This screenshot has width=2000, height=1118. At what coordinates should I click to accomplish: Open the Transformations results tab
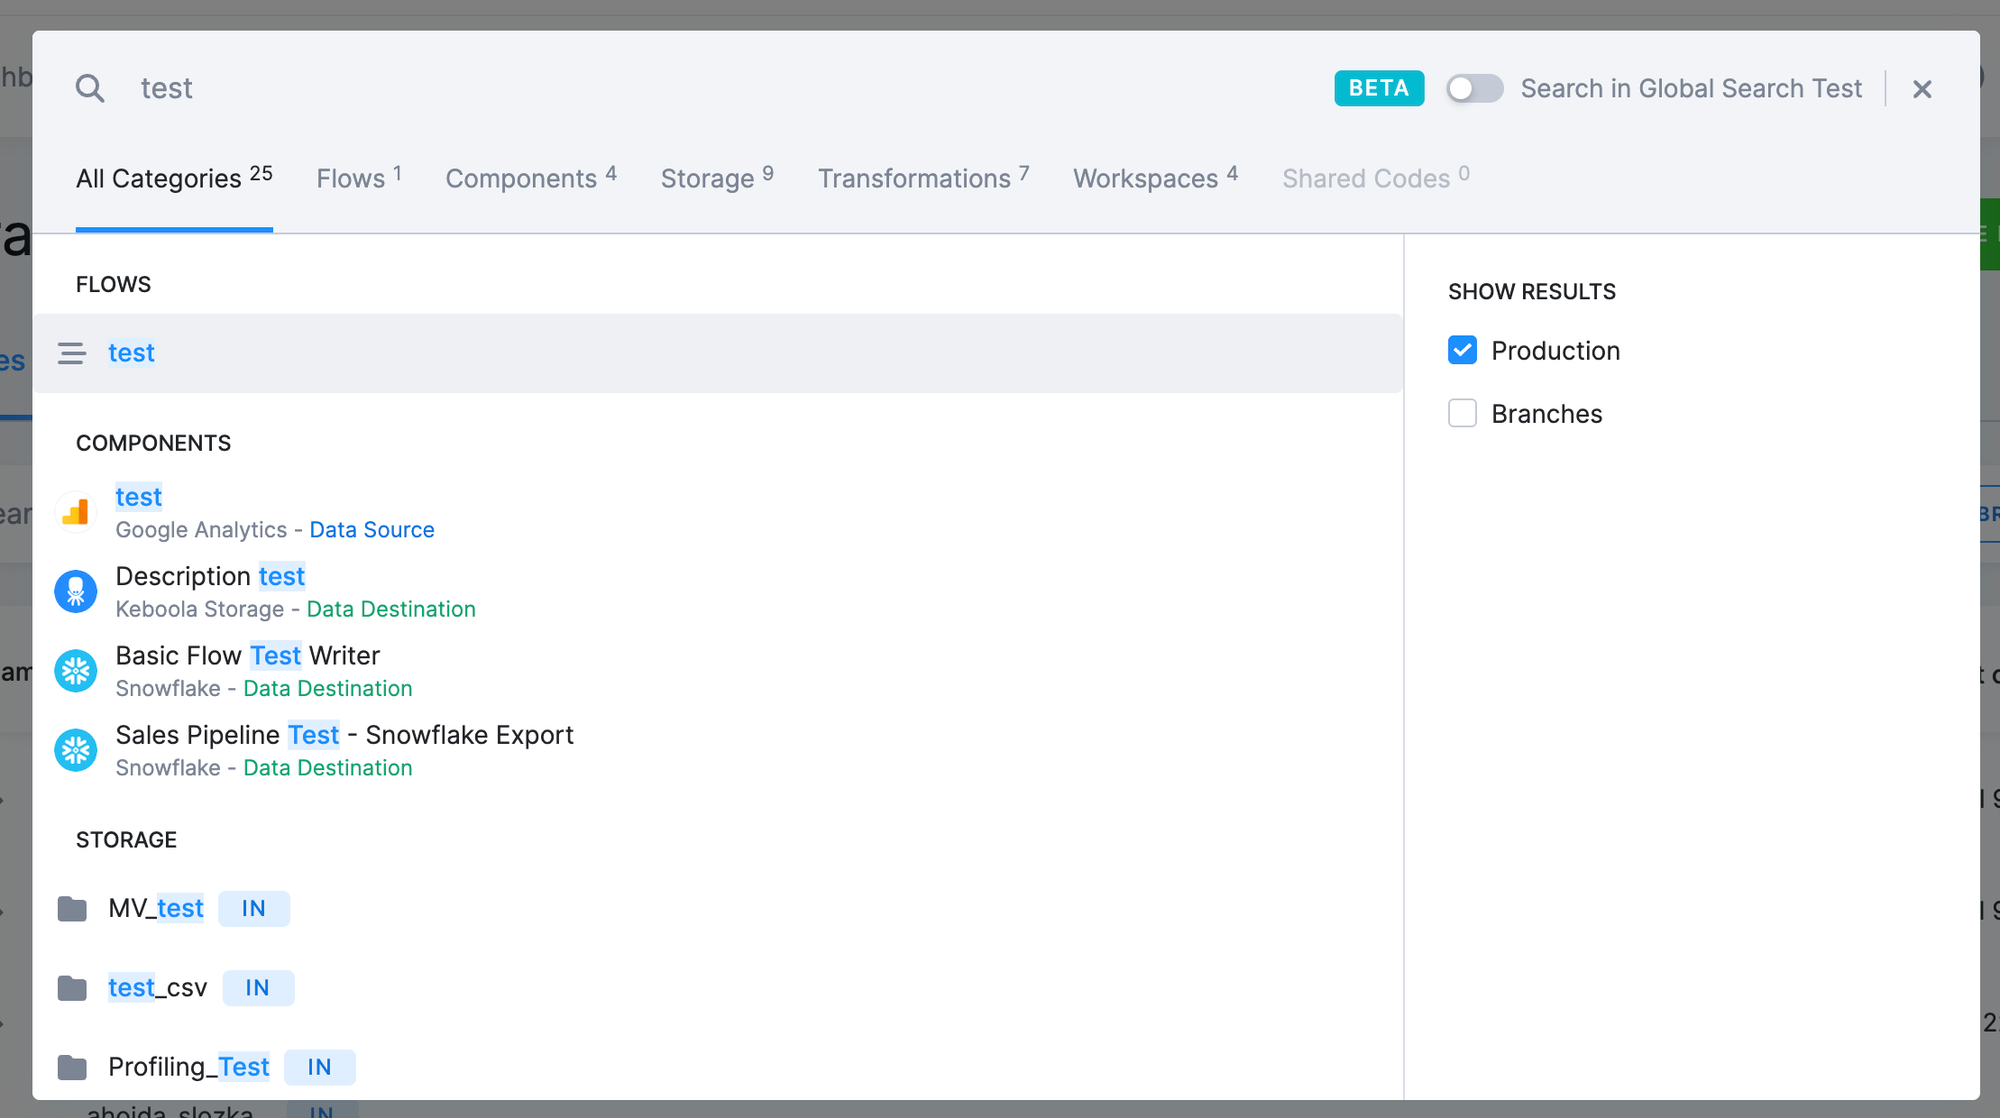(913, 178)
